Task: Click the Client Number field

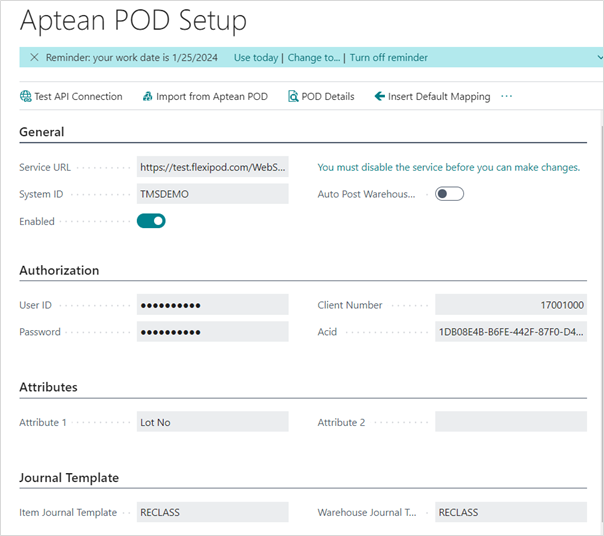Action: coord(510,305)
